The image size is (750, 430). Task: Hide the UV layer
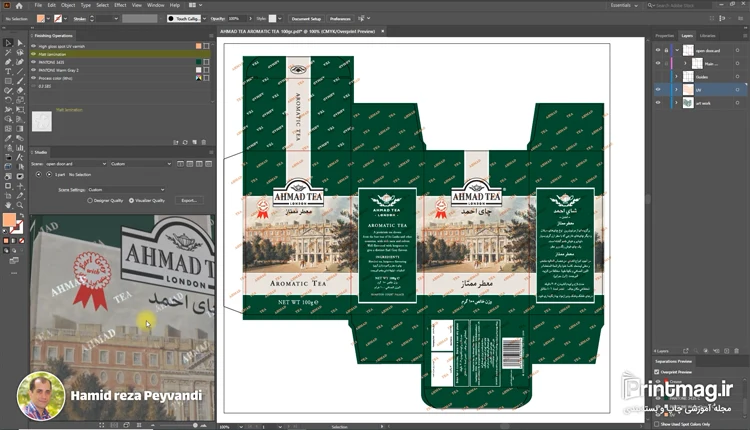(658, 89)
